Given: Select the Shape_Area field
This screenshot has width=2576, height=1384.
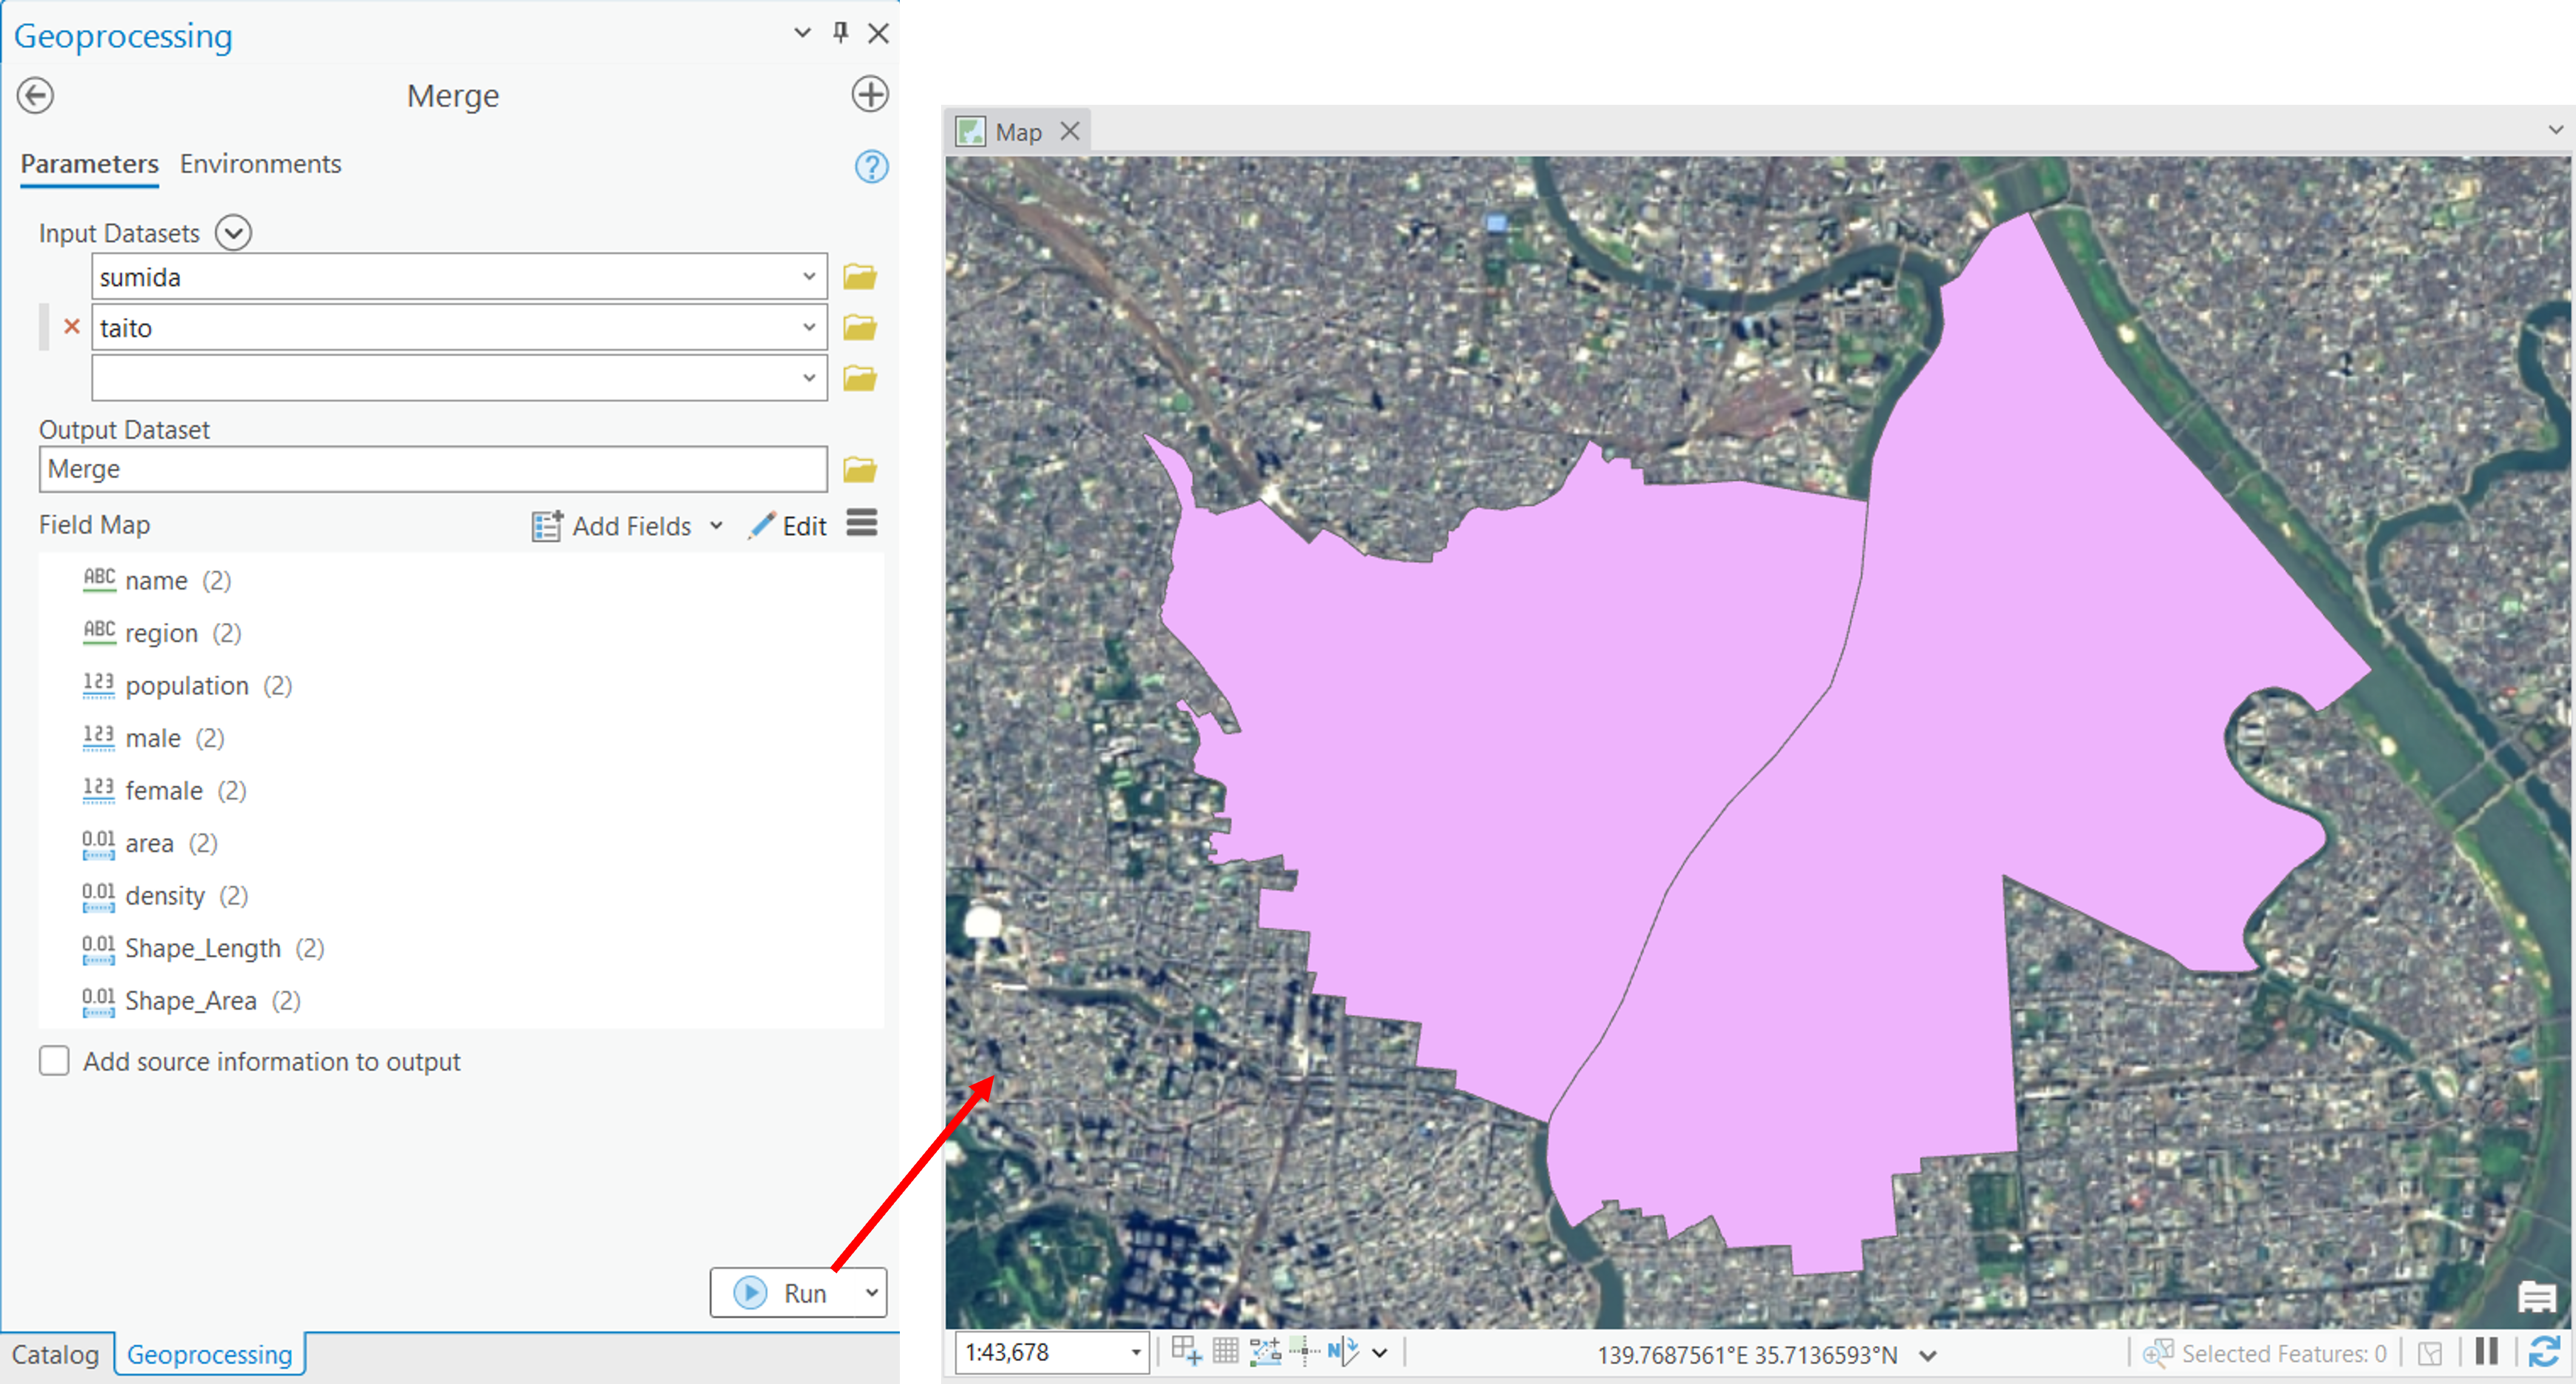Looking at the screenshot, I should tap(191, 1001).
